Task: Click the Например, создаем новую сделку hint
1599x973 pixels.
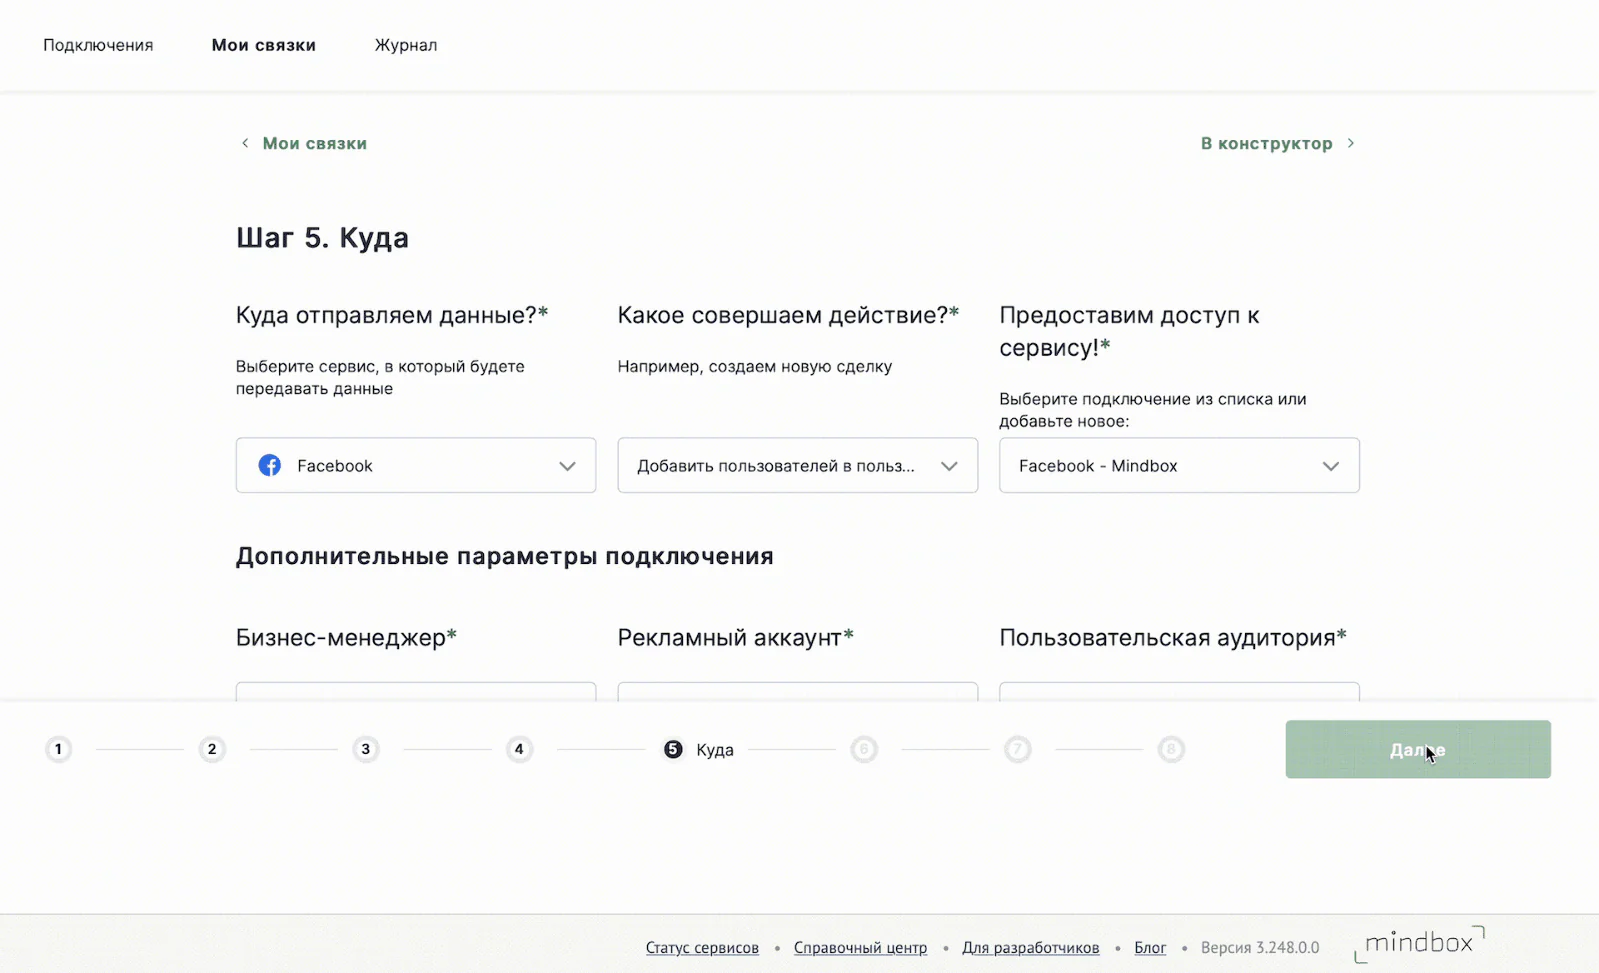Action: coord(755,366)
